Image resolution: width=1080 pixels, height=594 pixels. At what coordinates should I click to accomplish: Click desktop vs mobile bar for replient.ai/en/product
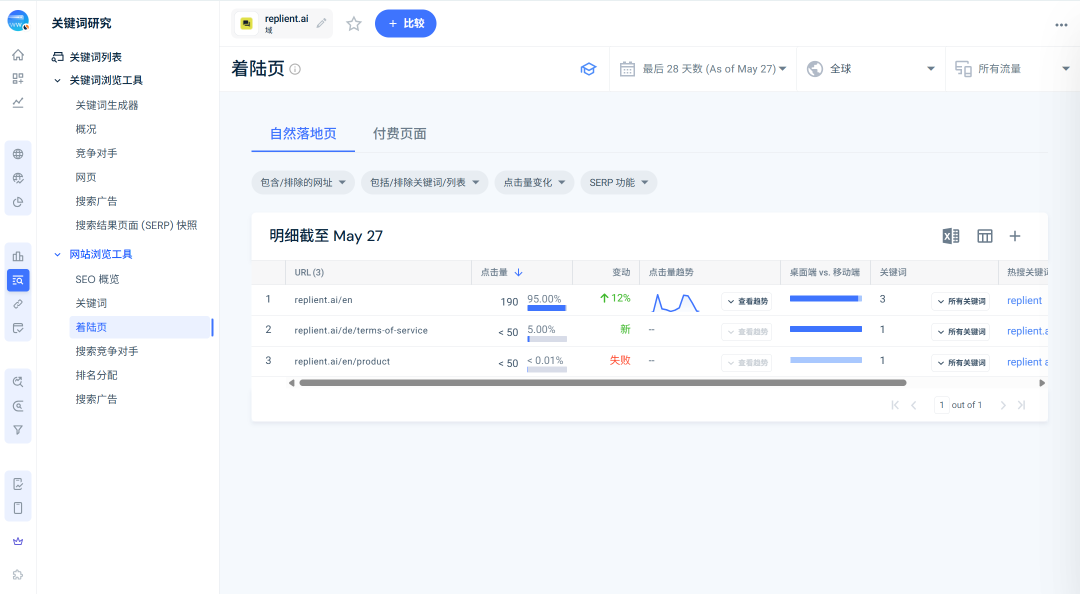click(x=826, y=360)
